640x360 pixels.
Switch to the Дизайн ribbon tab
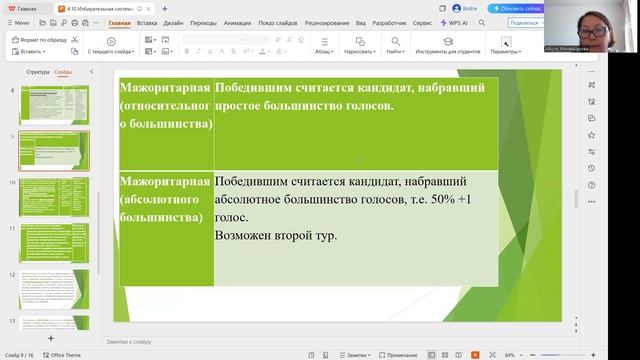[173, 23]
